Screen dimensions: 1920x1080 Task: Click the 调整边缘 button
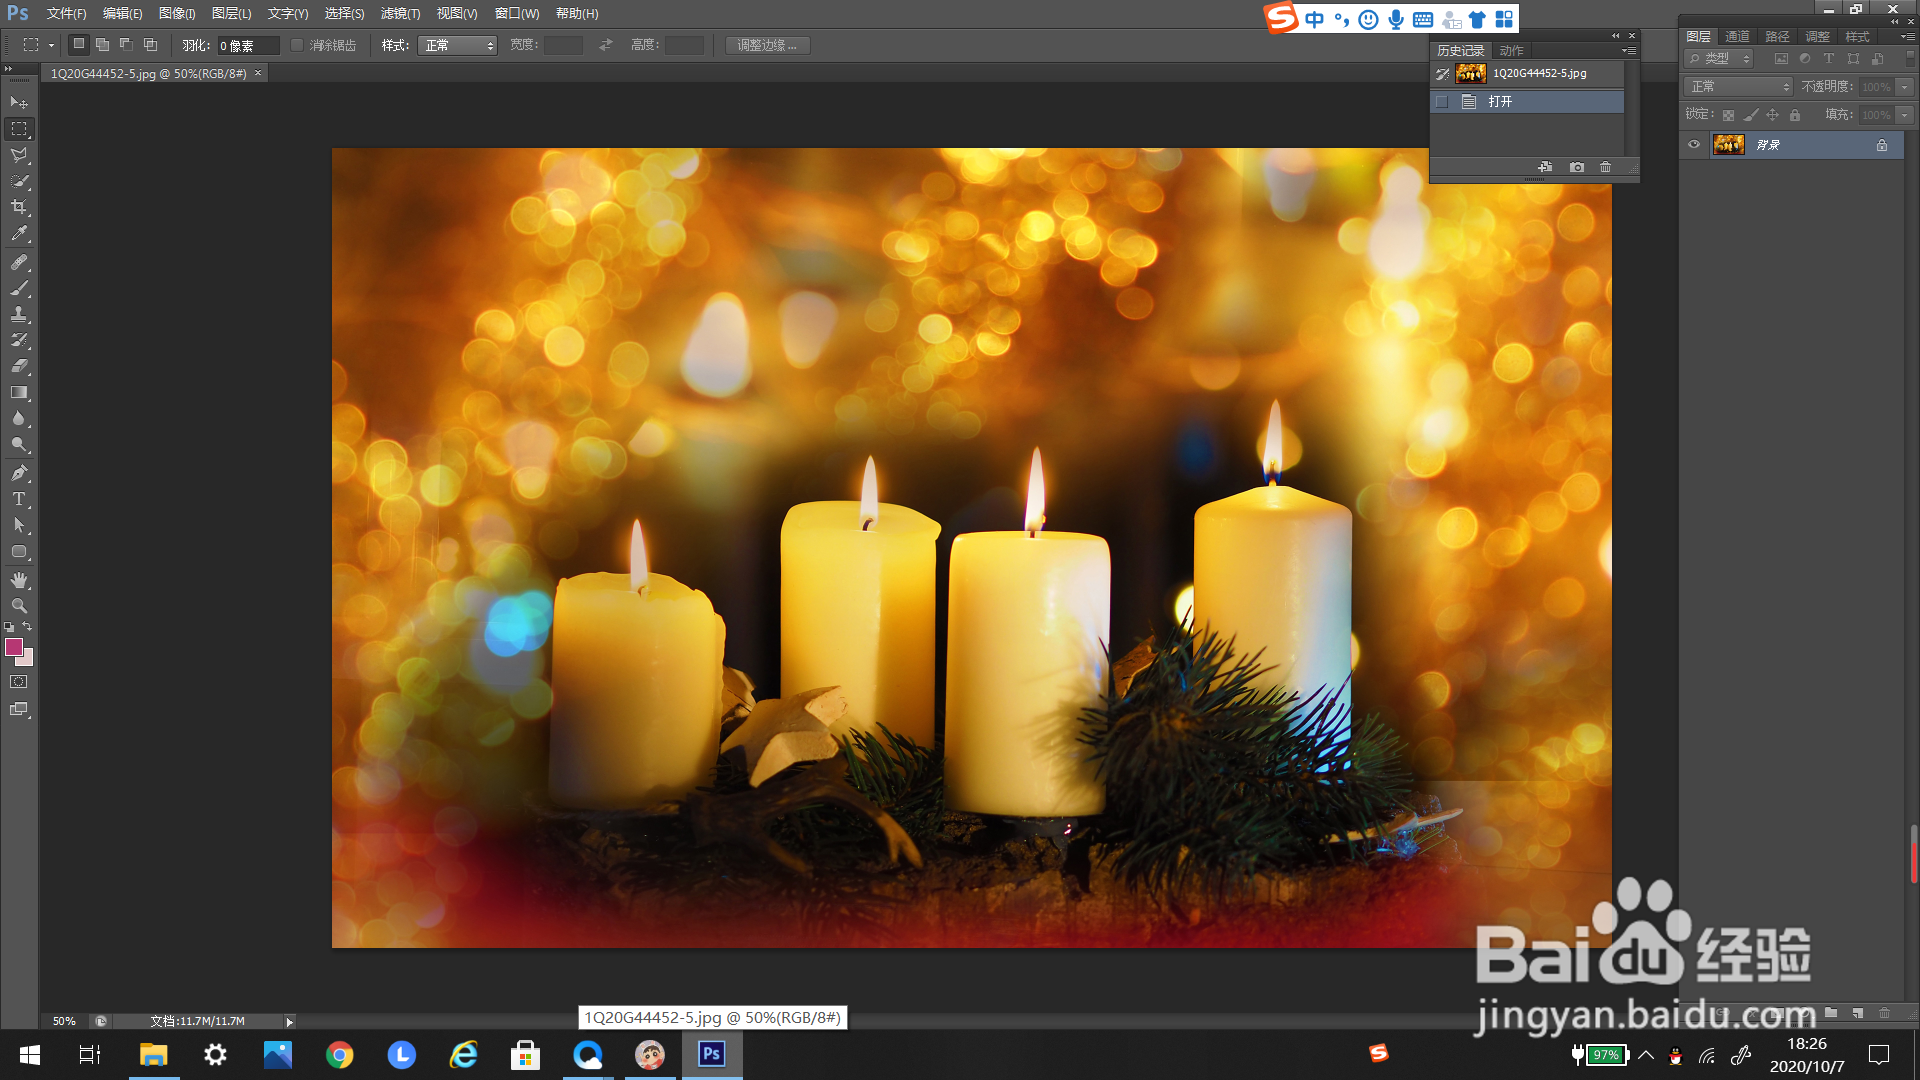tap(767, 45)
